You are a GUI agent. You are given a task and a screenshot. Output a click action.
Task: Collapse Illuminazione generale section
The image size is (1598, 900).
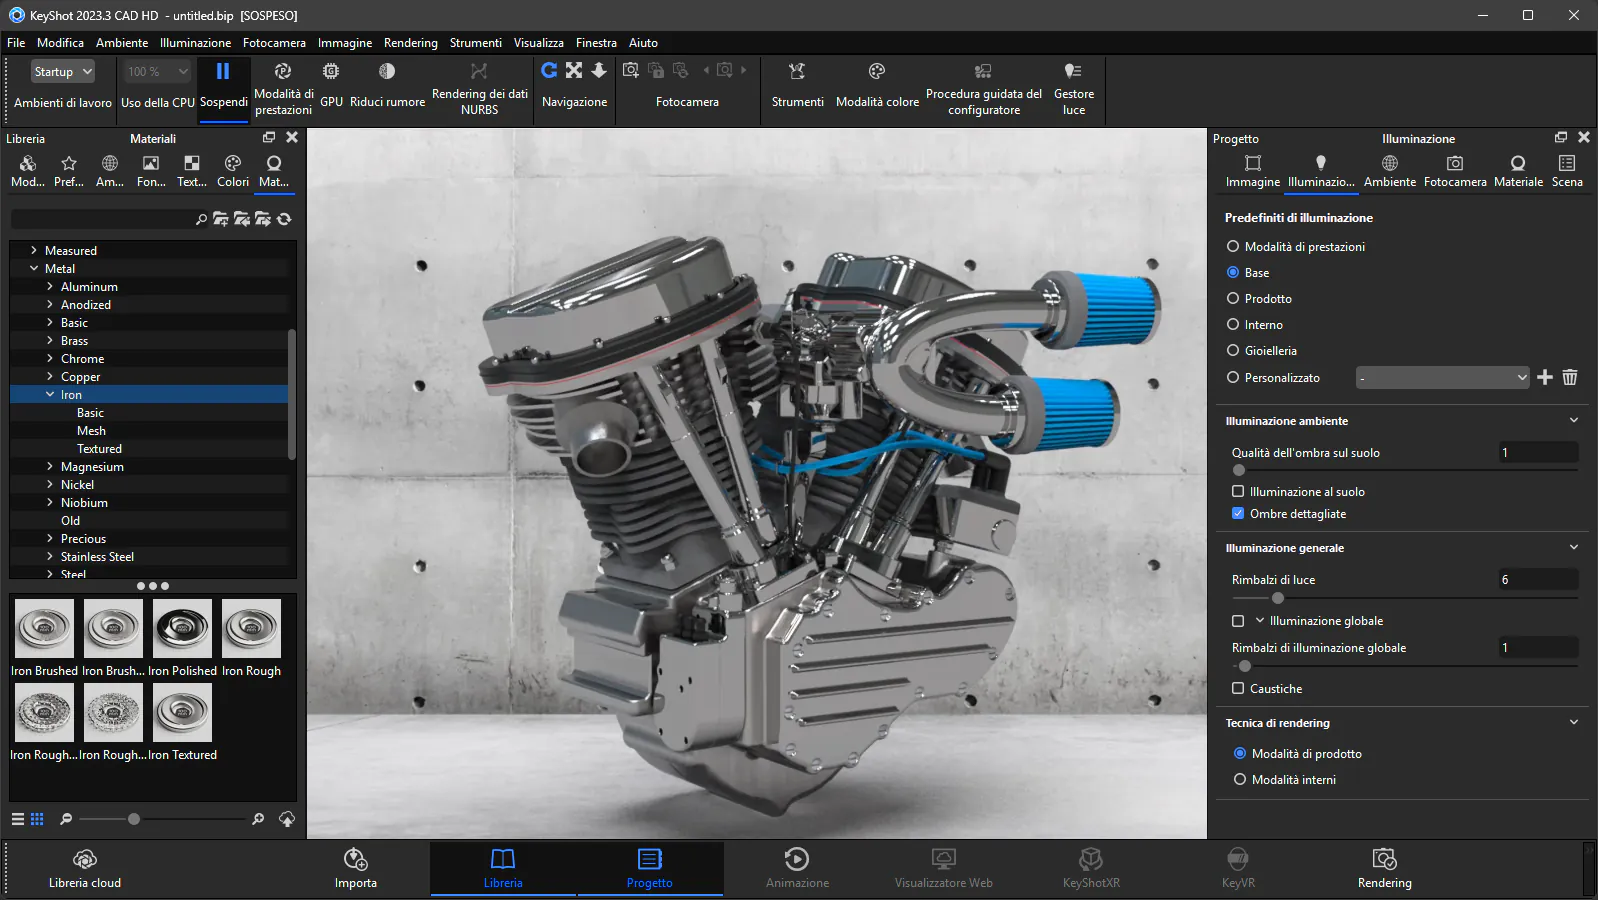(1573, 547)
